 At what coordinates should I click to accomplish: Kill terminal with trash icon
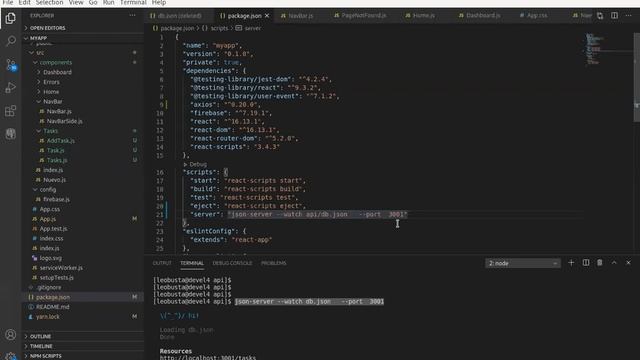tap(600, 263)
